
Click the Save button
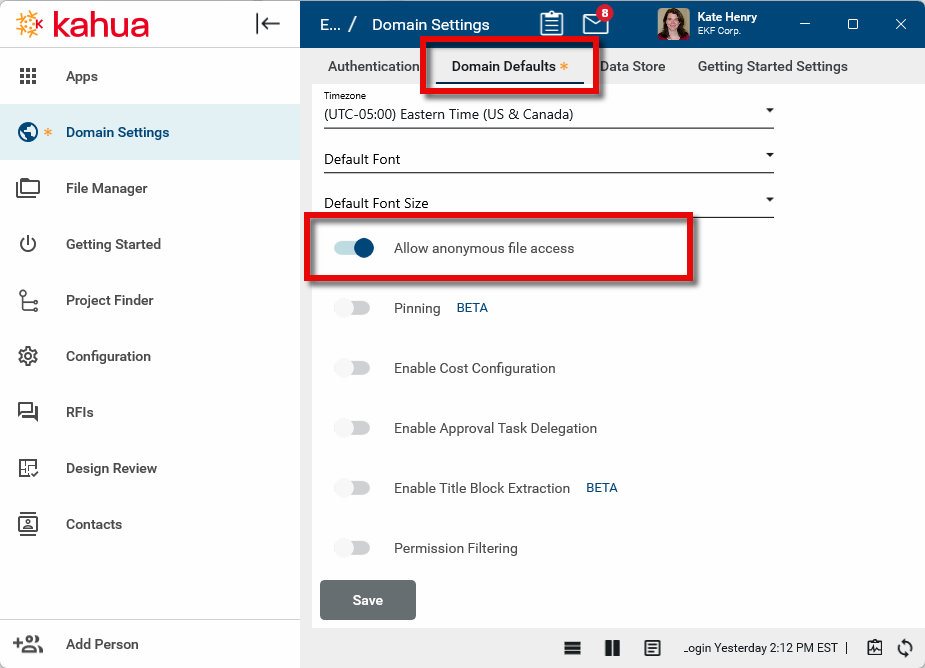(x=367, y=600)
